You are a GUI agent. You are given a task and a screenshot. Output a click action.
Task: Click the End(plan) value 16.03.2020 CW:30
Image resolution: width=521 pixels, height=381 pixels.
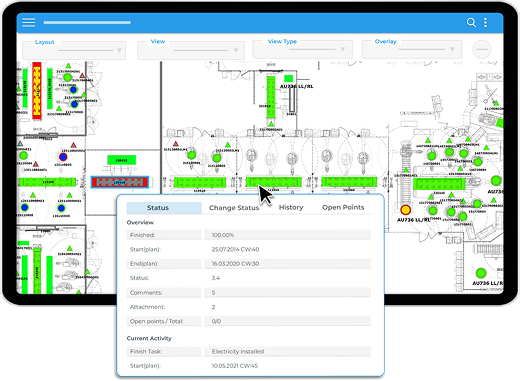click(x=235, y=264)
